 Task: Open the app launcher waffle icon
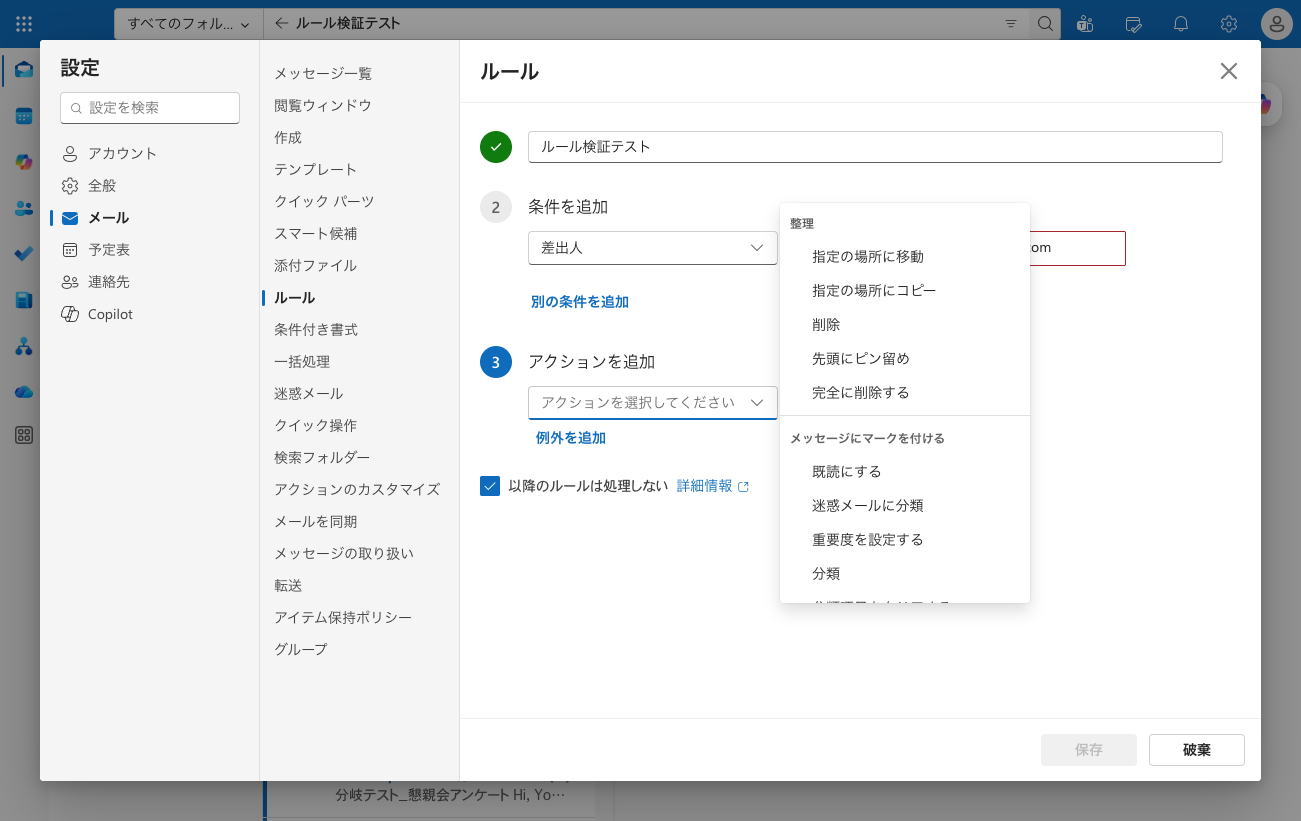24,23
